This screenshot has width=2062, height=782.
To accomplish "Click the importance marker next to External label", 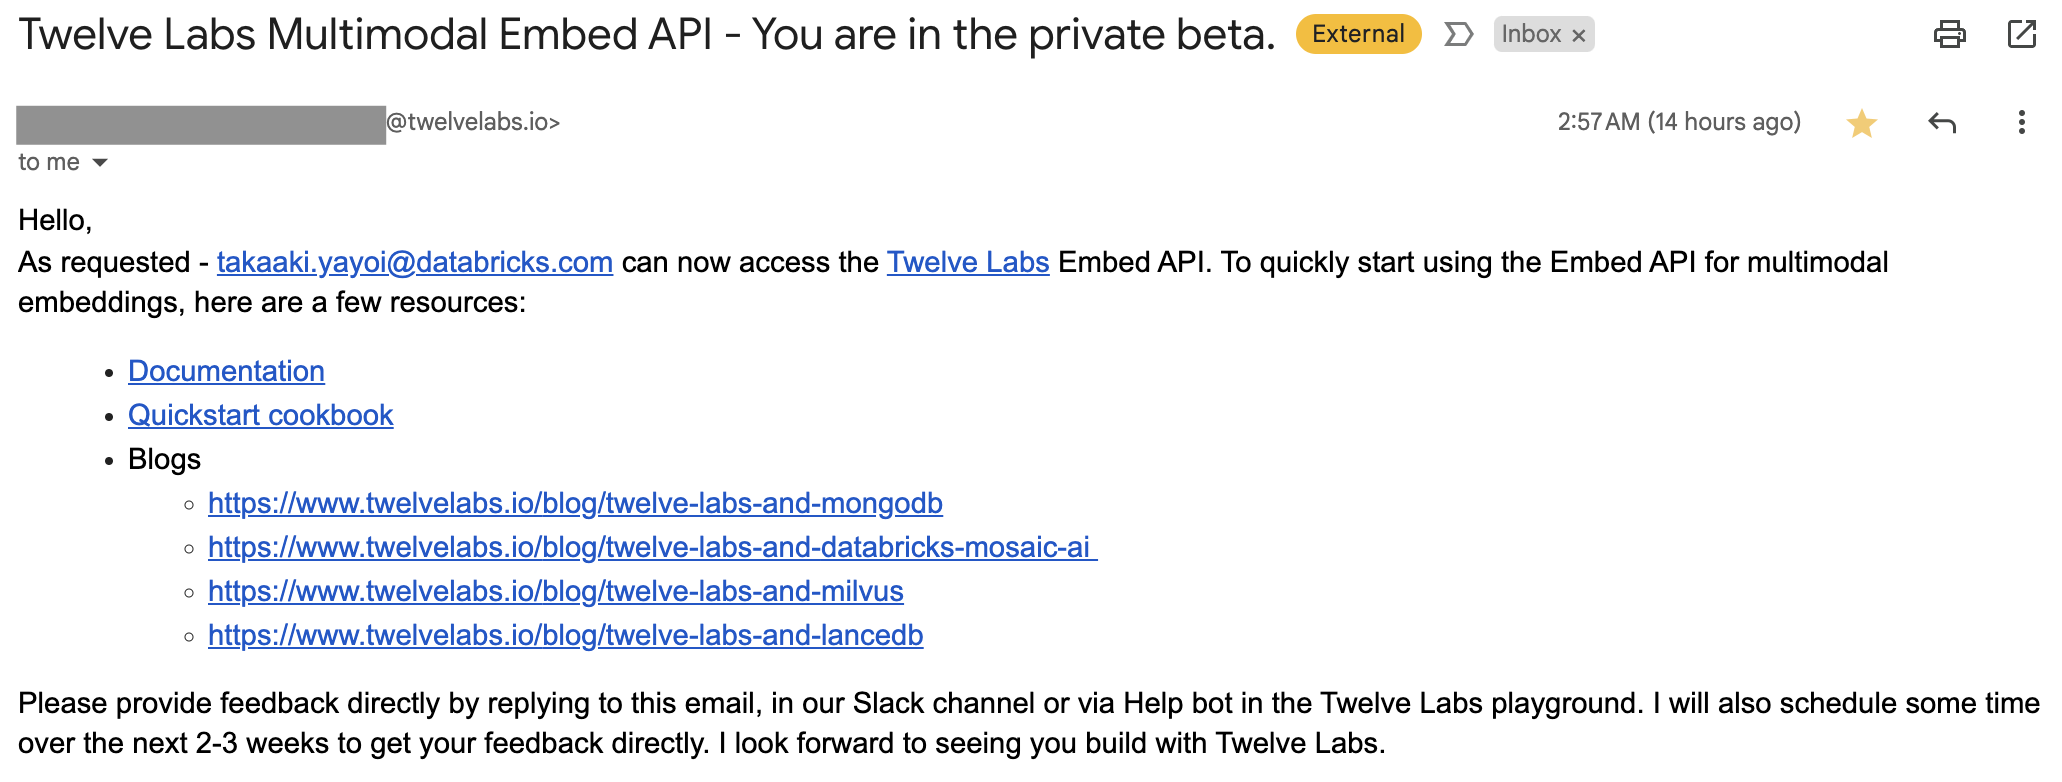I will (x=1459, y=33).
